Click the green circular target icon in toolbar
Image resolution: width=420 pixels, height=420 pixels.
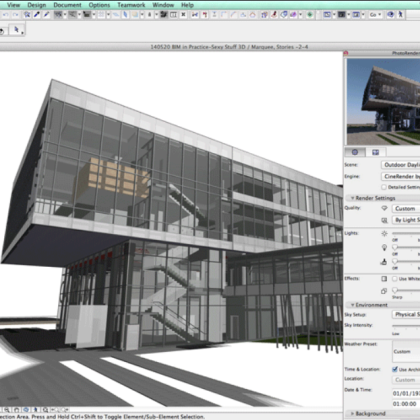click(x=310, y=15)
